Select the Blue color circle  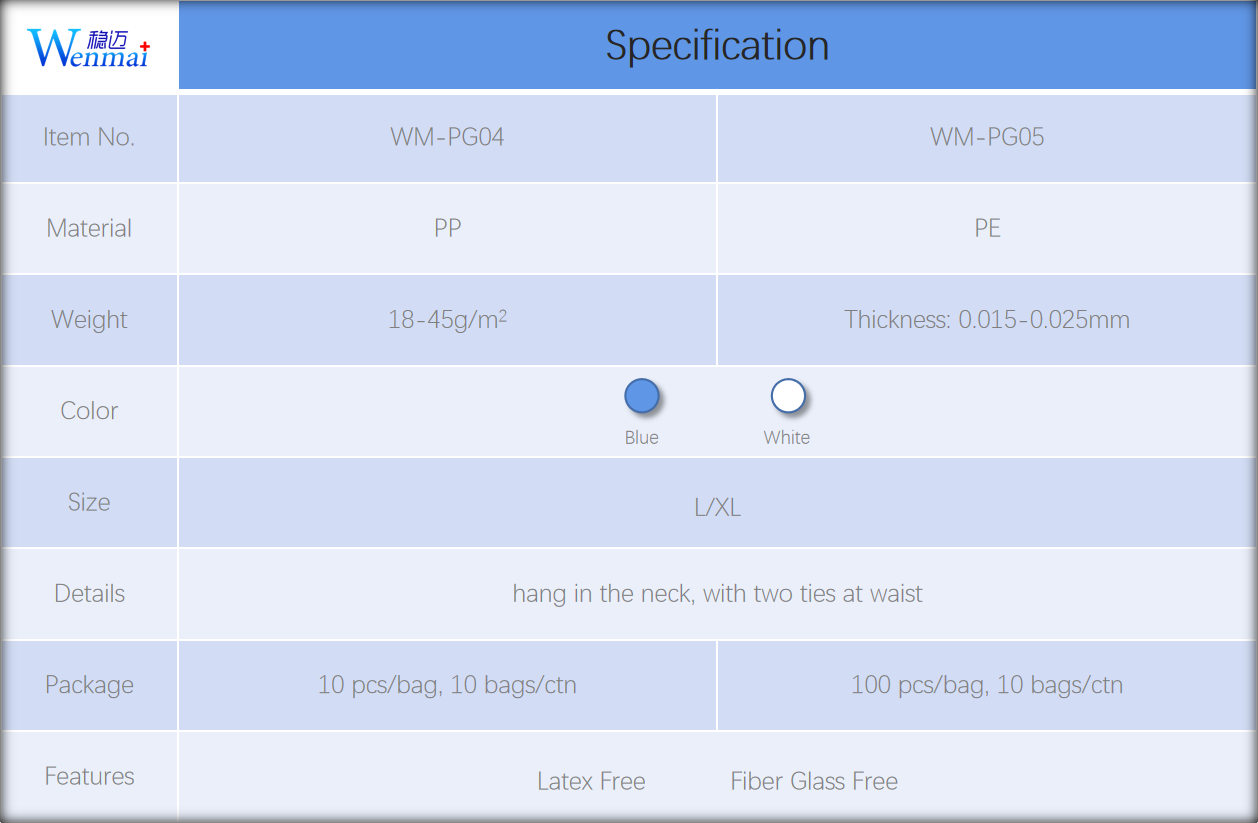642,396
